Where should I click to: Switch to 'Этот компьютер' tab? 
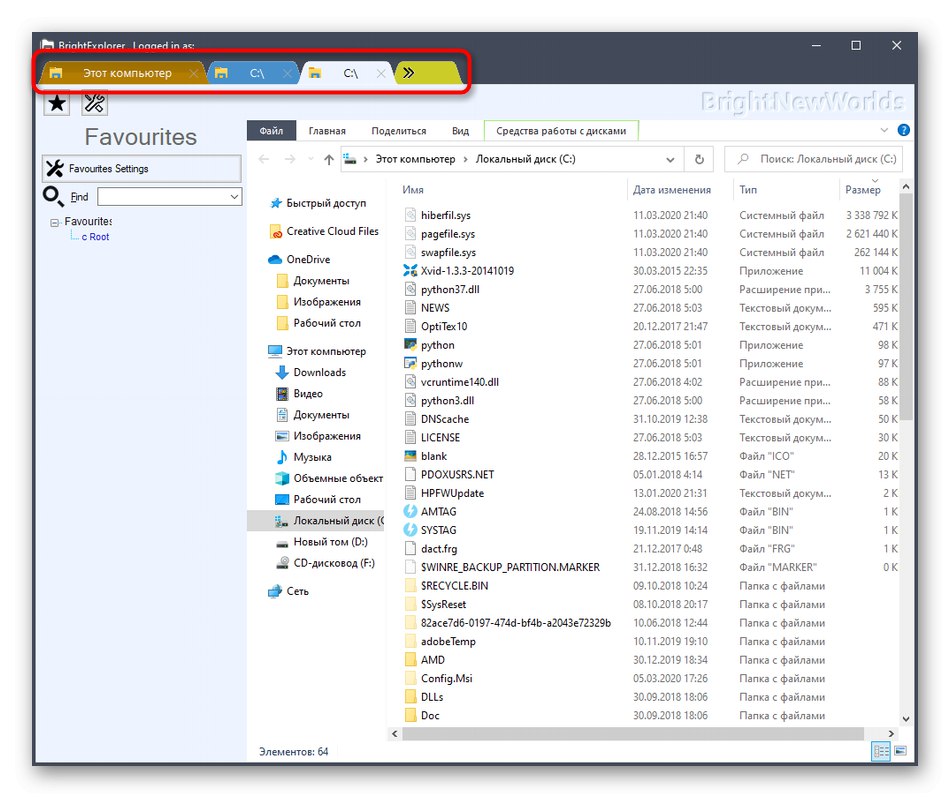[123, 73]
